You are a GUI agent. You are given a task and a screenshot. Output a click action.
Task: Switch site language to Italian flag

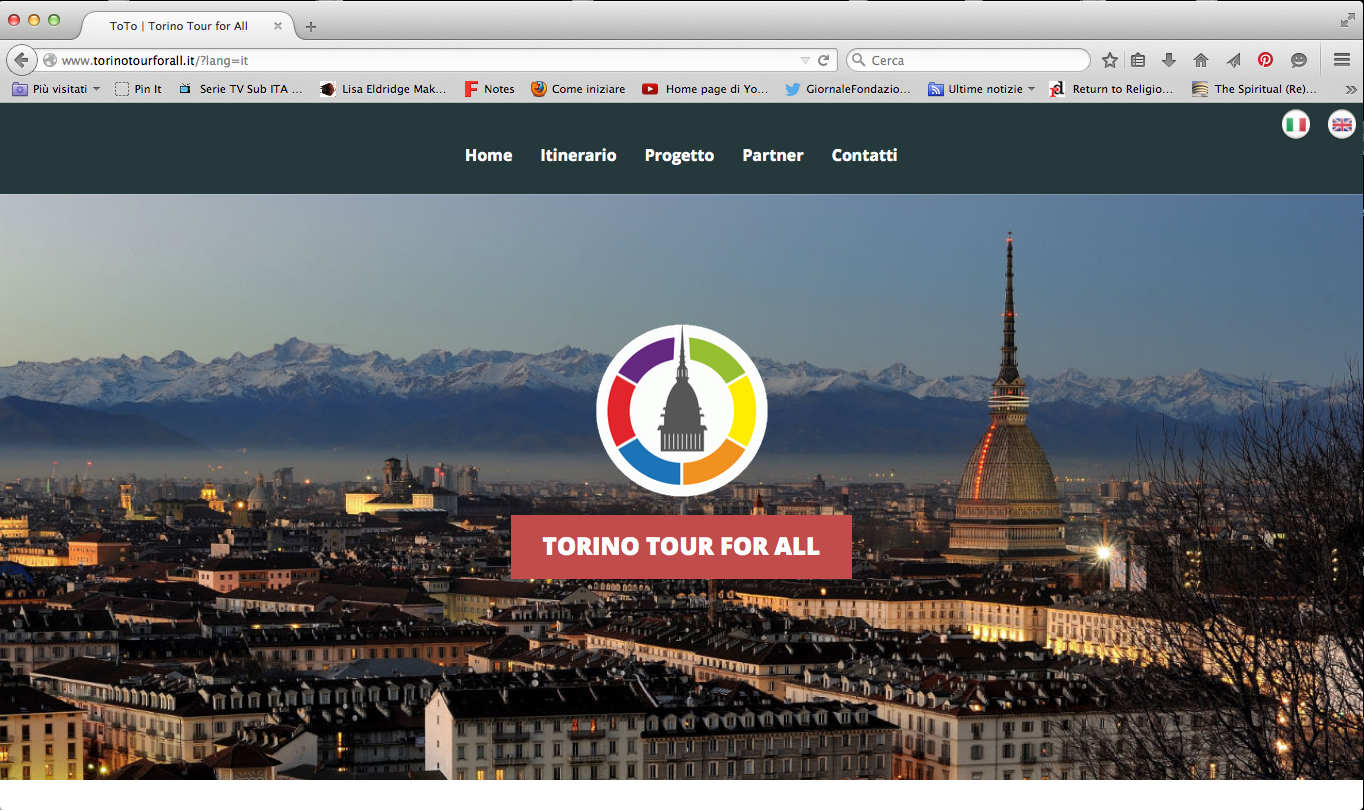click(1296, 124)
